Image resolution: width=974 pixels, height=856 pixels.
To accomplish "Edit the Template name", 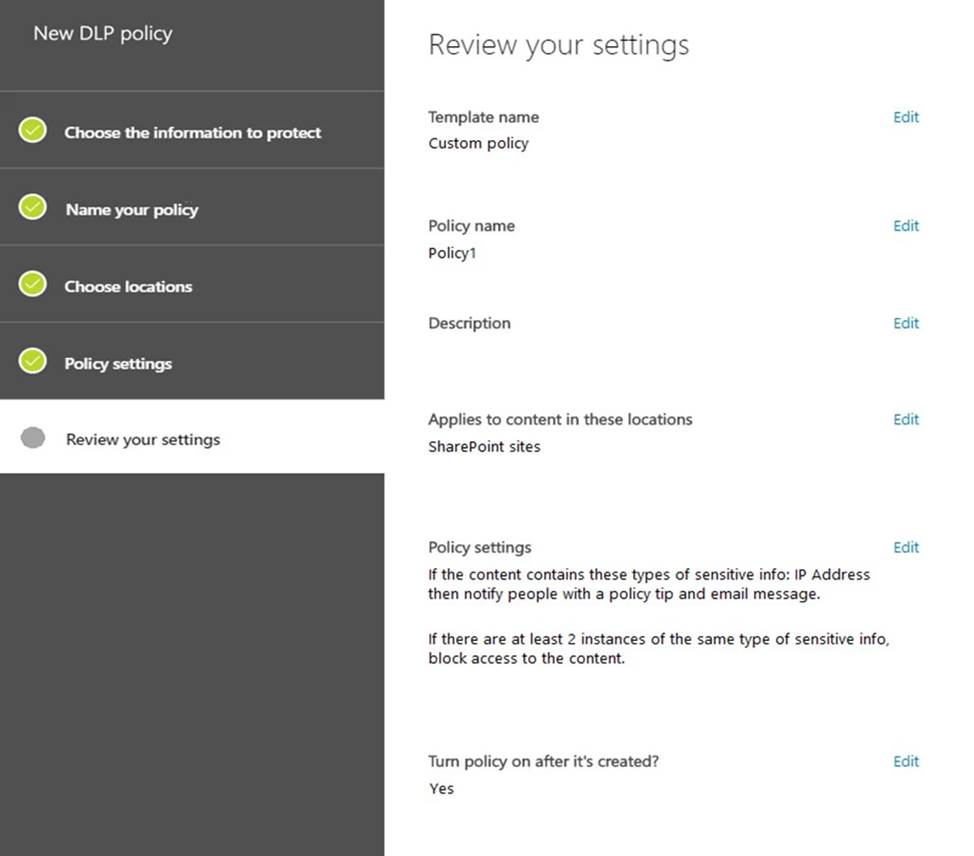I will [x=905, y=117].
